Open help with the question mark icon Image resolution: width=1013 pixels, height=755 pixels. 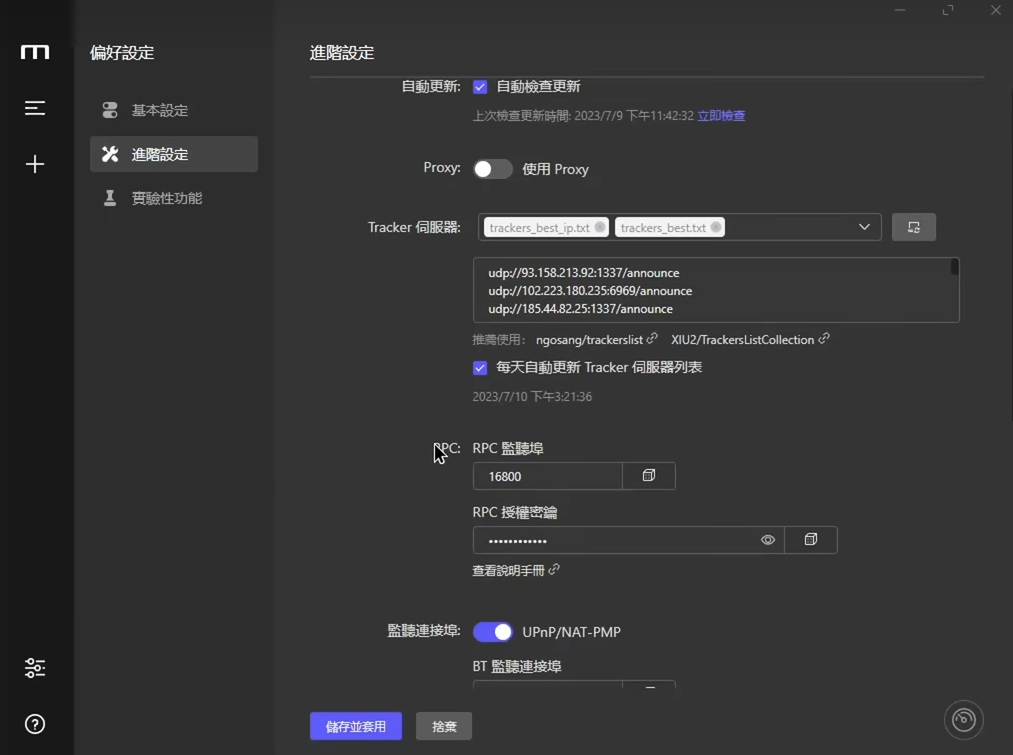[35, 723]
